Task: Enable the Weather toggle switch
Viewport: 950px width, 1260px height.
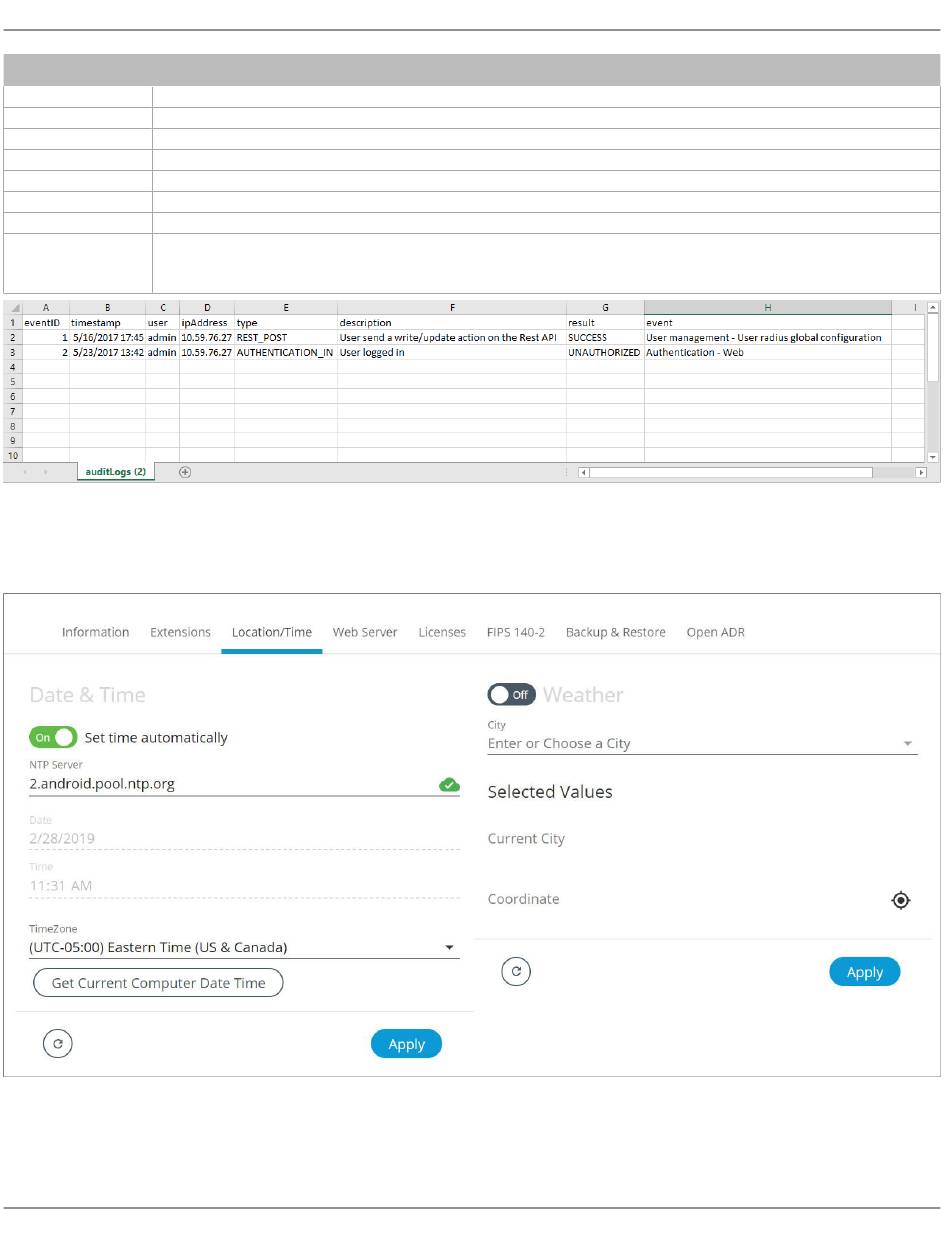Action: (511, 694)
